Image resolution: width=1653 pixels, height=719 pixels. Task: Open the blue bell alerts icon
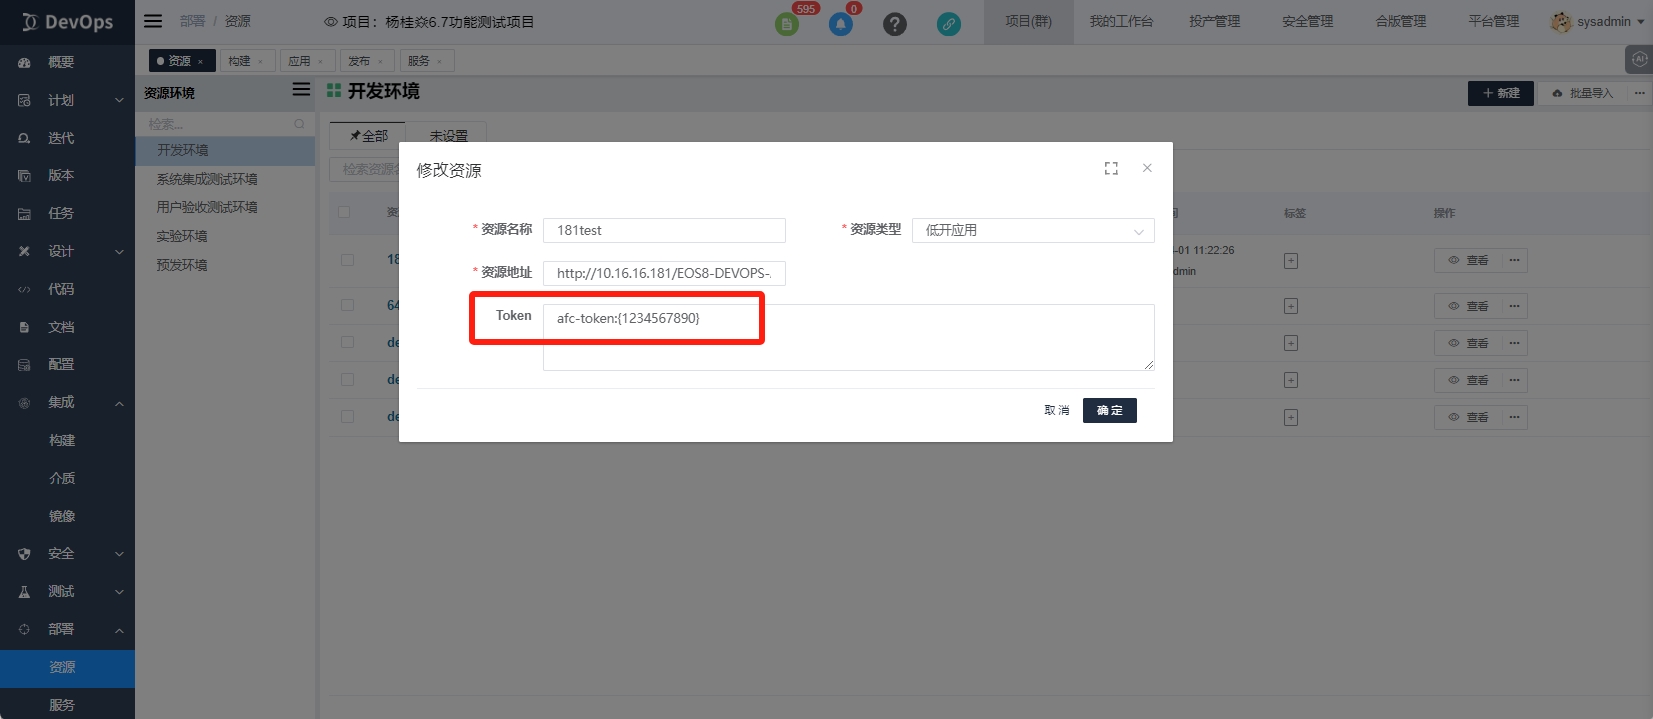[x=841, y=24]
